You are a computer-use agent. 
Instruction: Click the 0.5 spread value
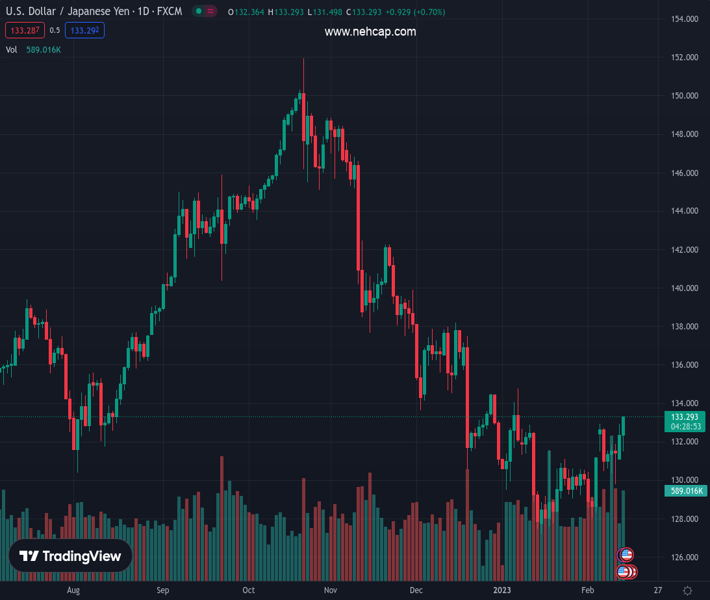click(x=54, y=31)
